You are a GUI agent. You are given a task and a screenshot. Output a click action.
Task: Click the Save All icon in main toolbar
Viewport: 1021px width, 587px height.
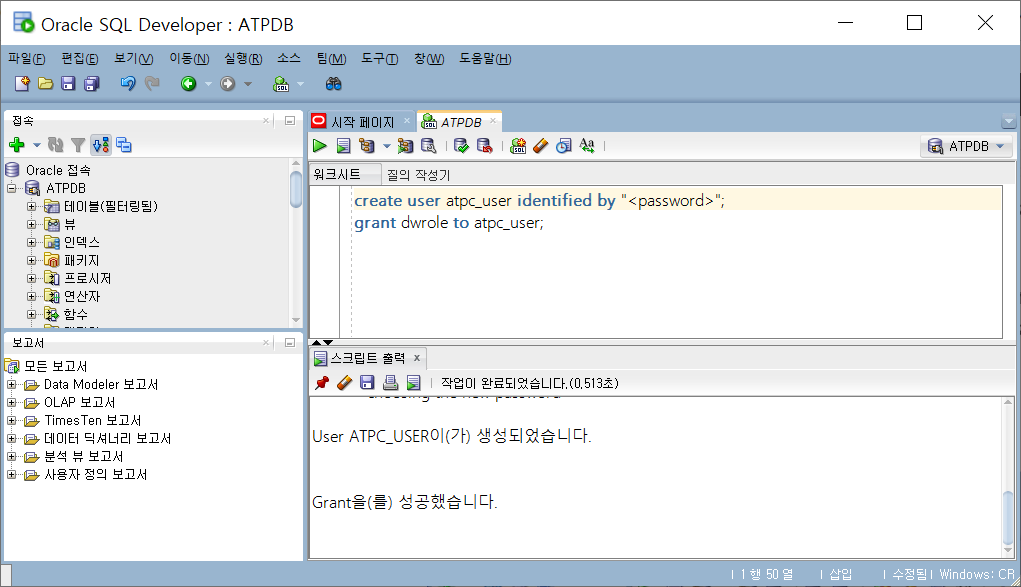coord(92,83)
